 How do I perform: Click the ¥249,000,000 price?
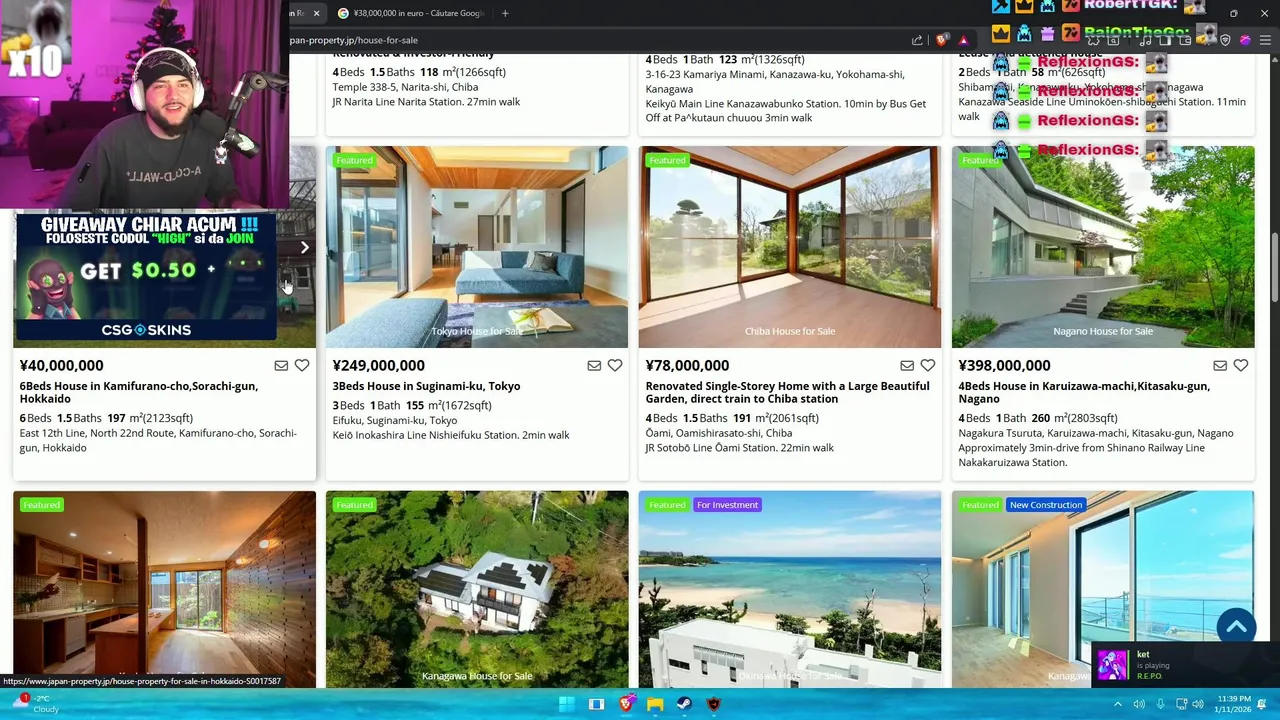pos(378,366)
